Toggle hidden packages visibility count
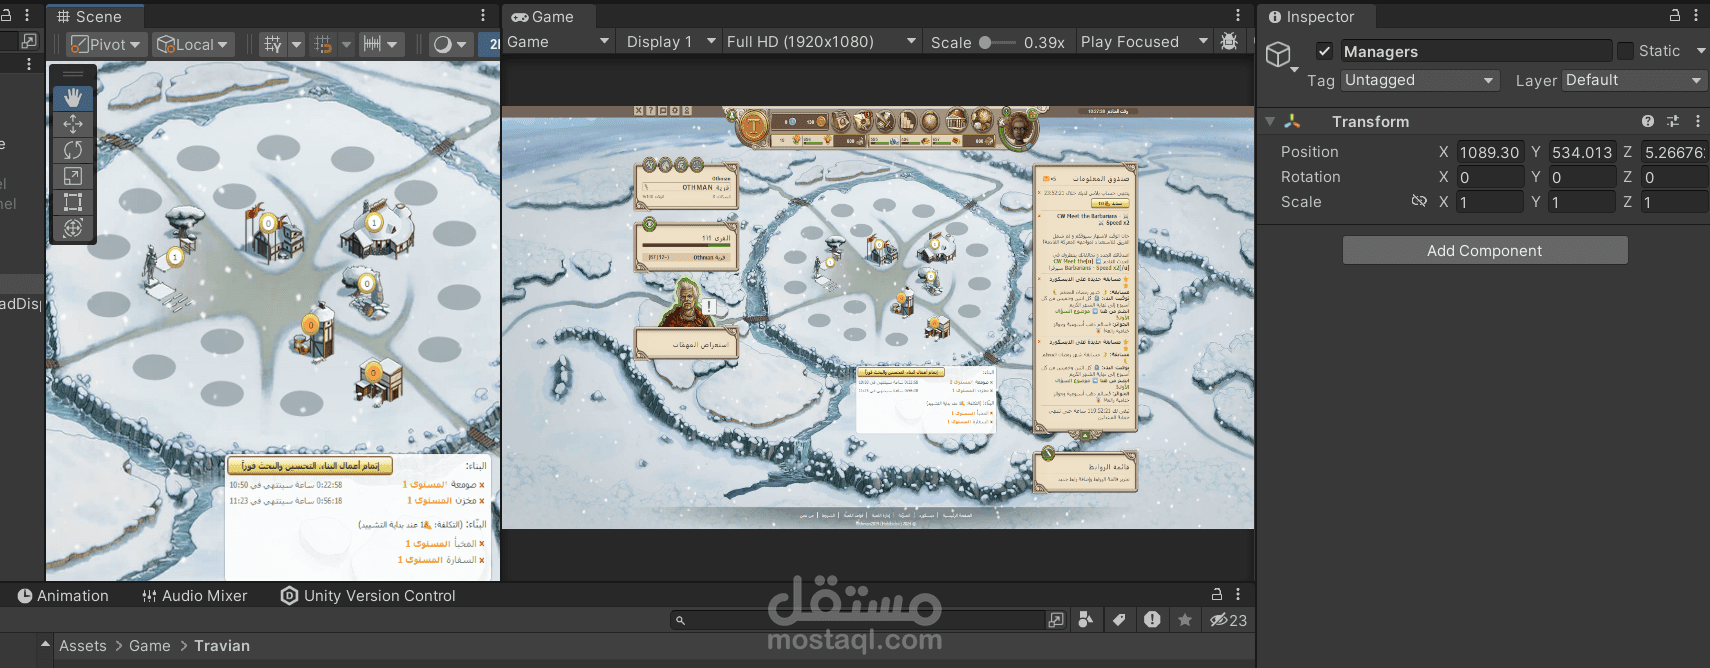The width and height of the screenshot is (1710, 668). coord(1228,620)
